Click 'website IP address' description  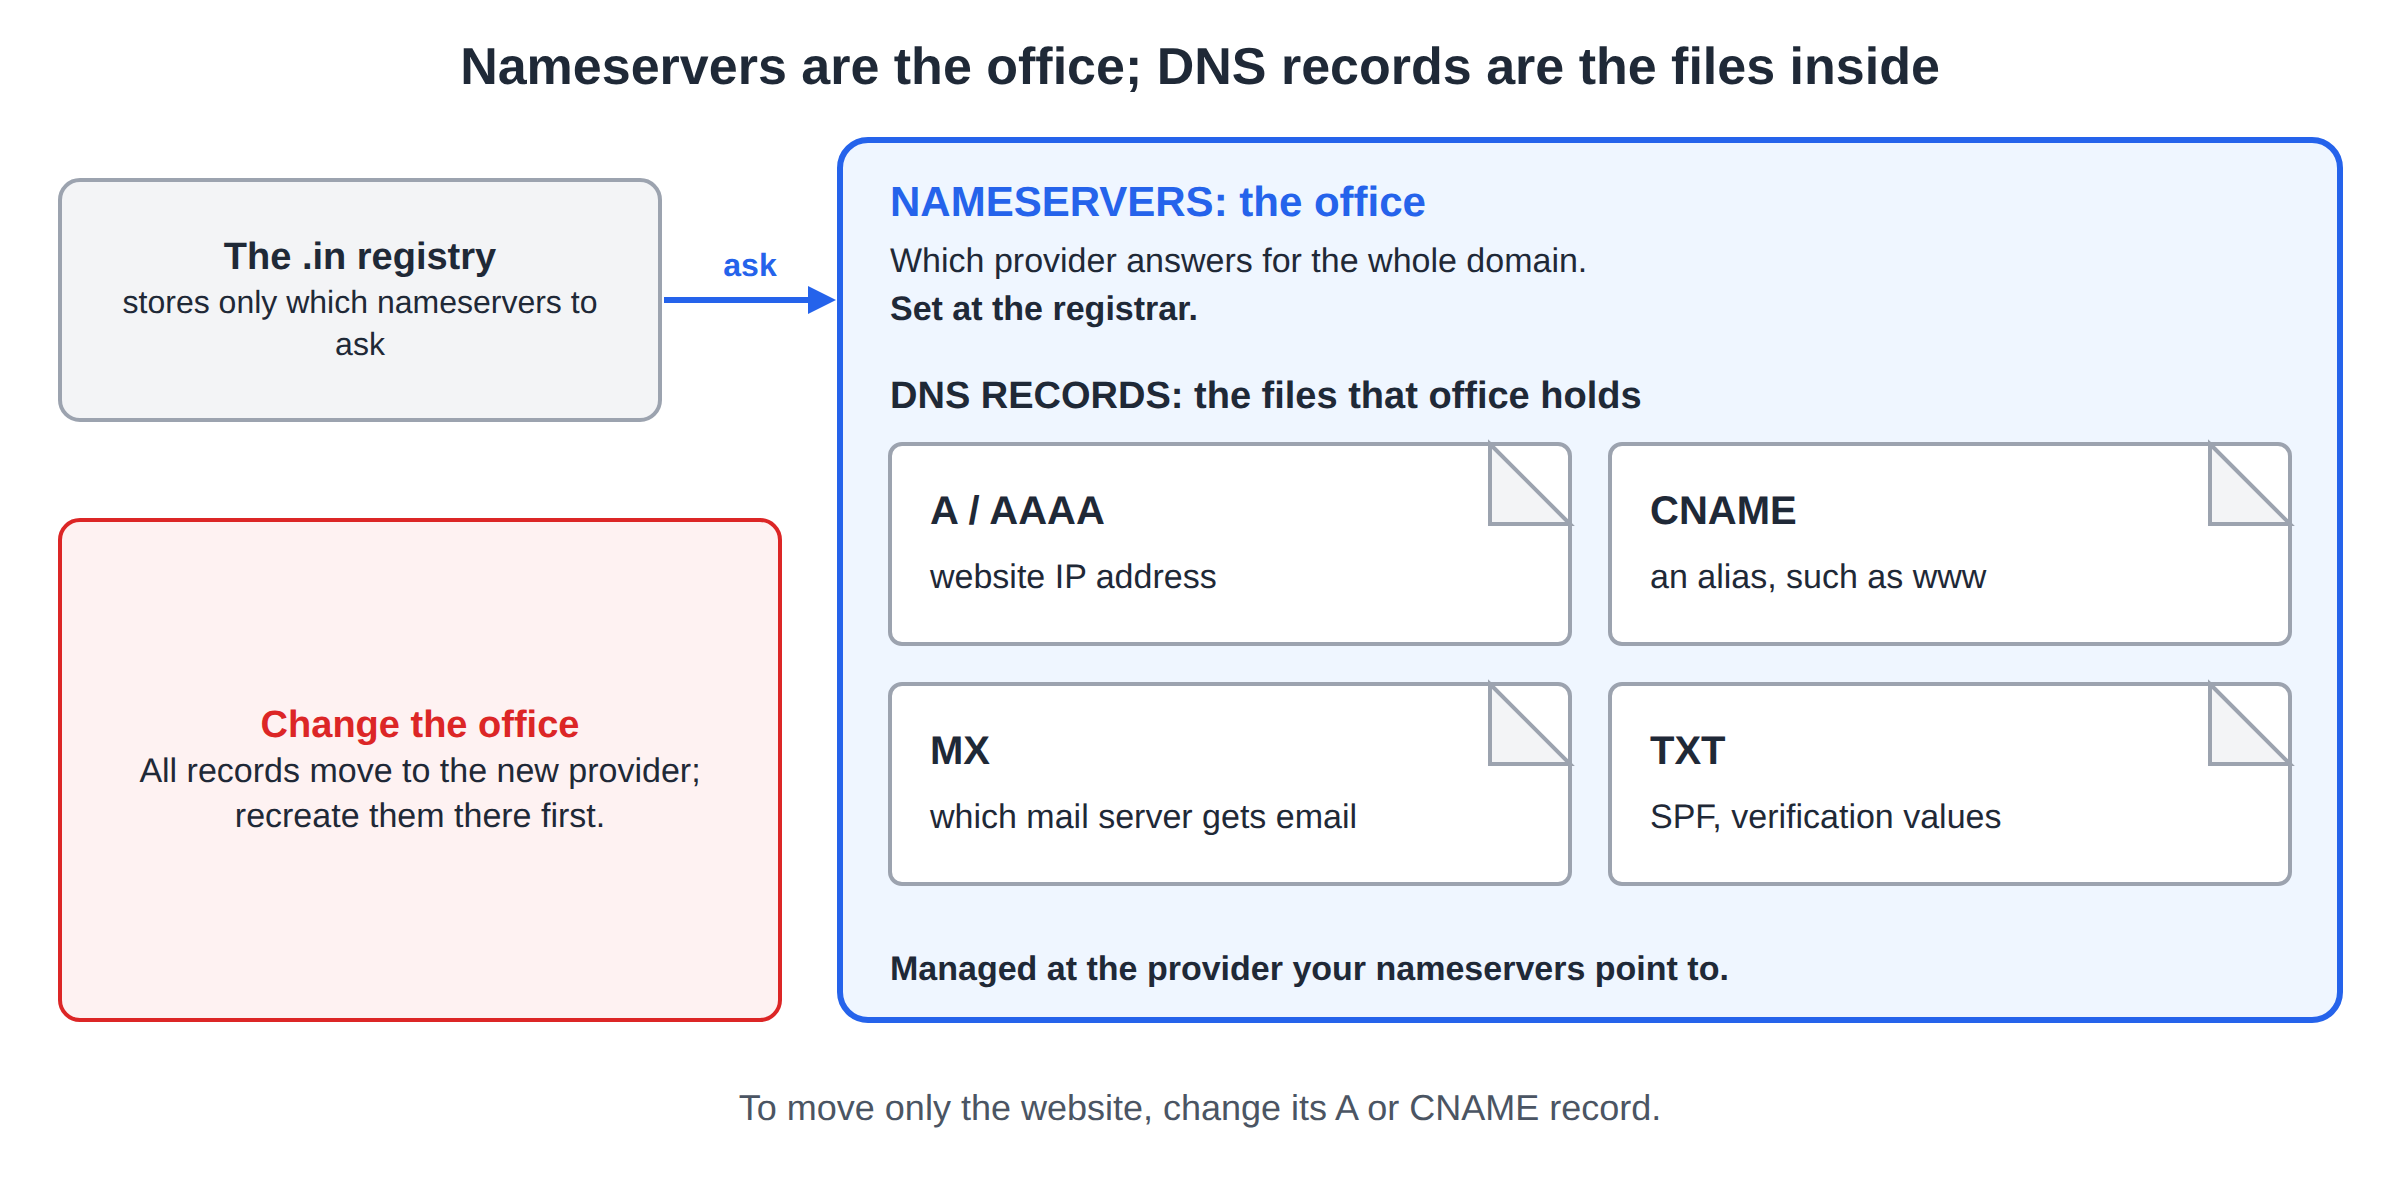click(x=1073, y=577)
